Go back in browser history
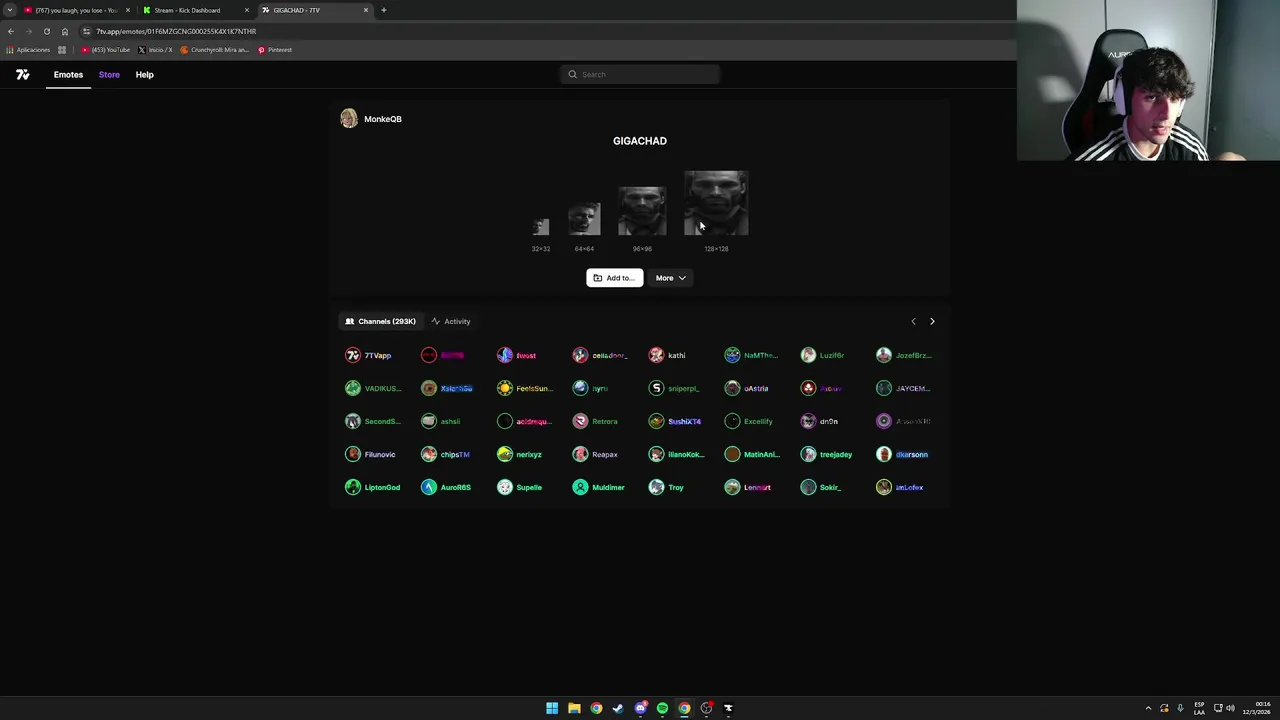 coord(11,31)
